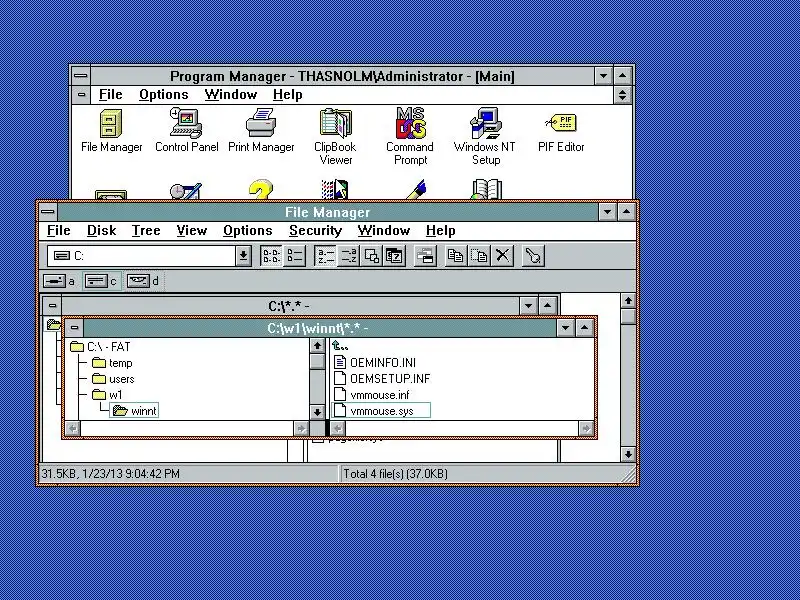Screen dimensions: 800x600
Task: Open the Security menu
Action: coord(315,231)
